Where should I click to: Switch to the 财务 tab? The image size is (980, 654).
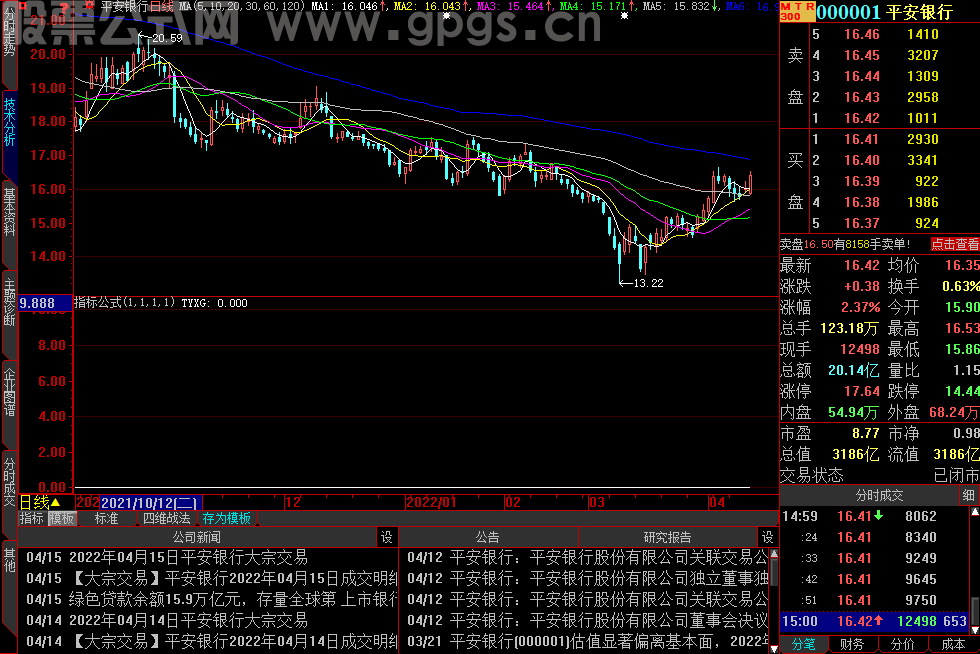click(852, 645)
